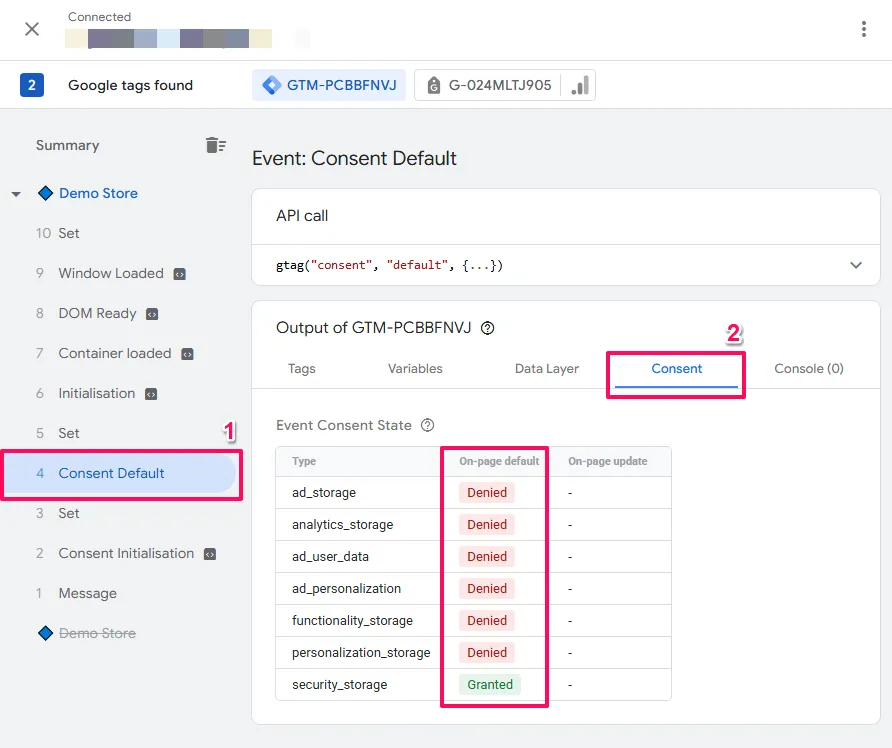The height and width of the screenshot is (748, 892).
Task: Switch to the Tags tab
Action: click(x=301, y=368)
